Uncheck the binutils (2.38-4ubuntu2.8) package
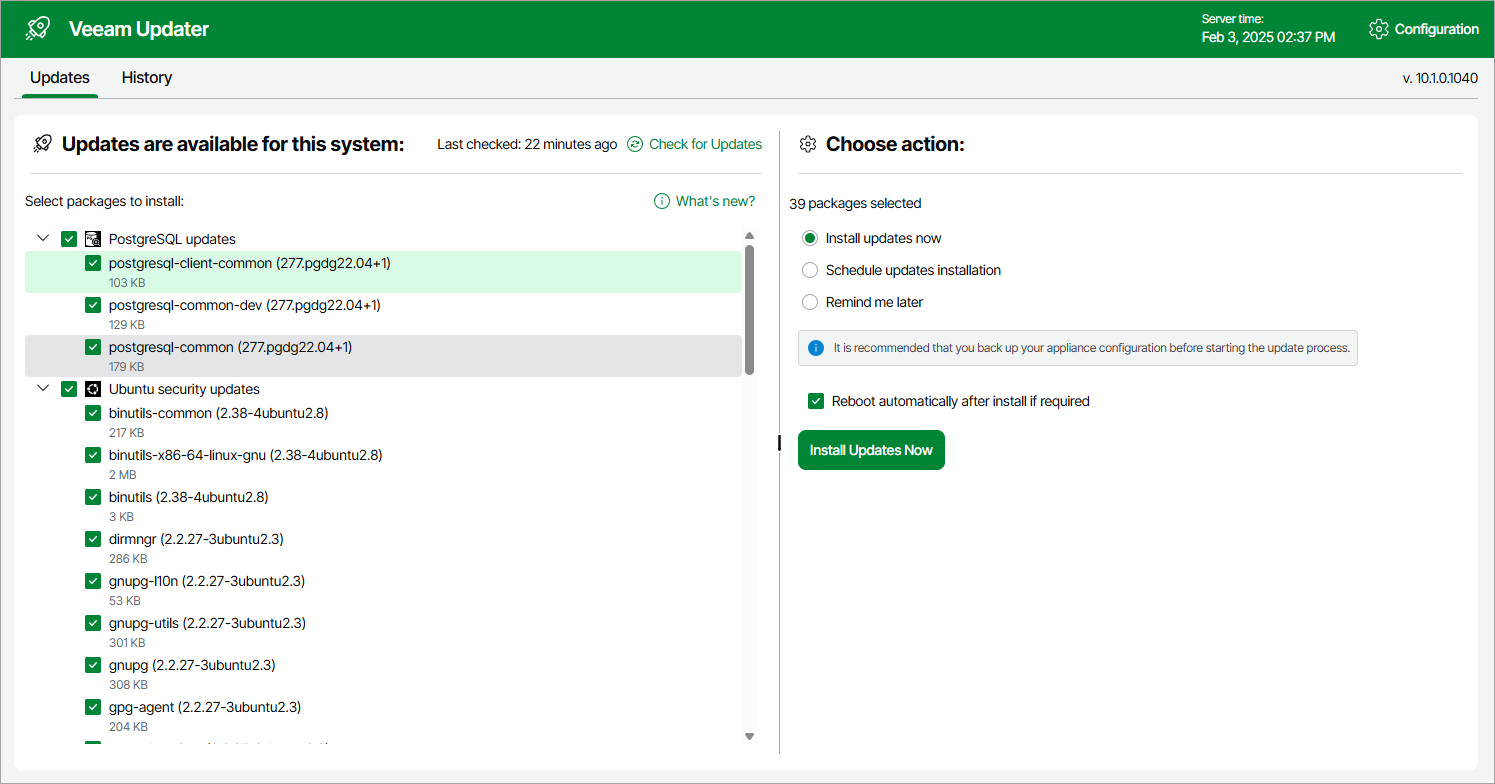Viewport: 1495px width, 784px height. coord(93,497)
